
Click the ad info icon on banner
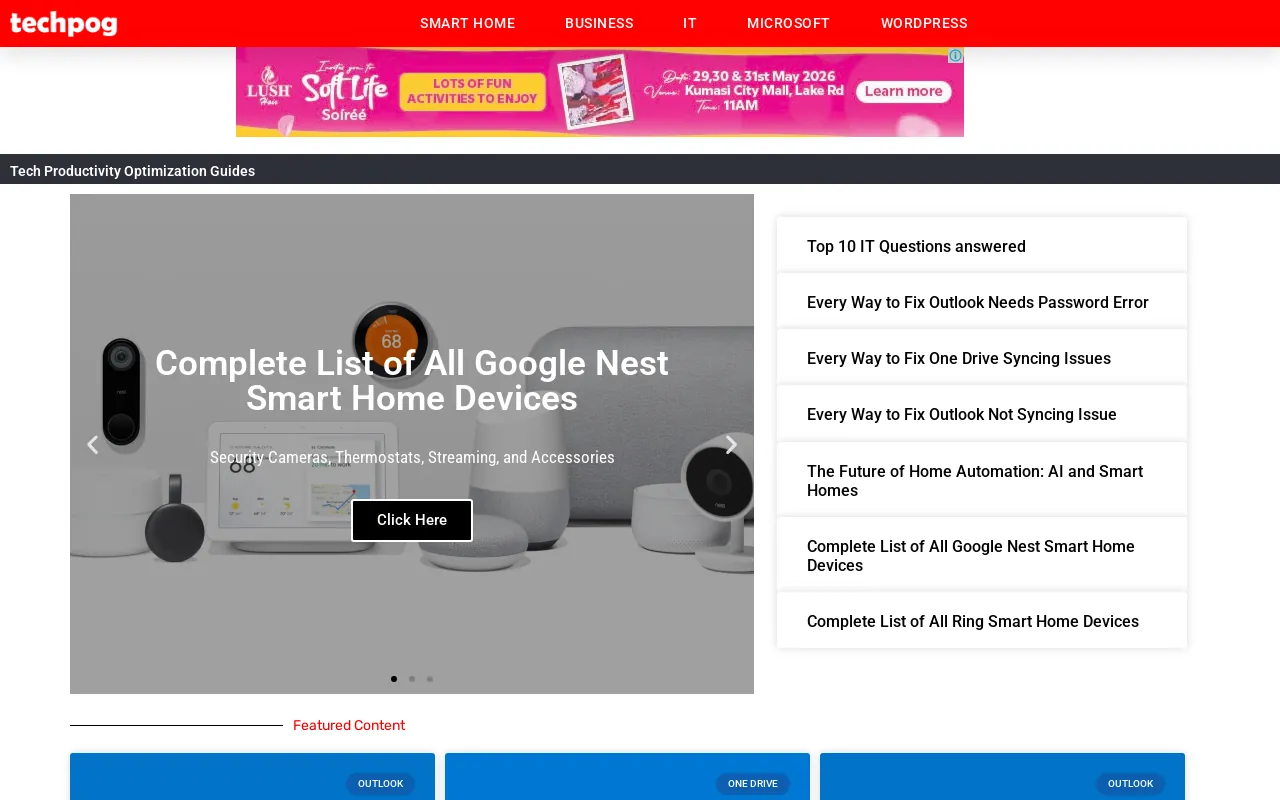955,56
